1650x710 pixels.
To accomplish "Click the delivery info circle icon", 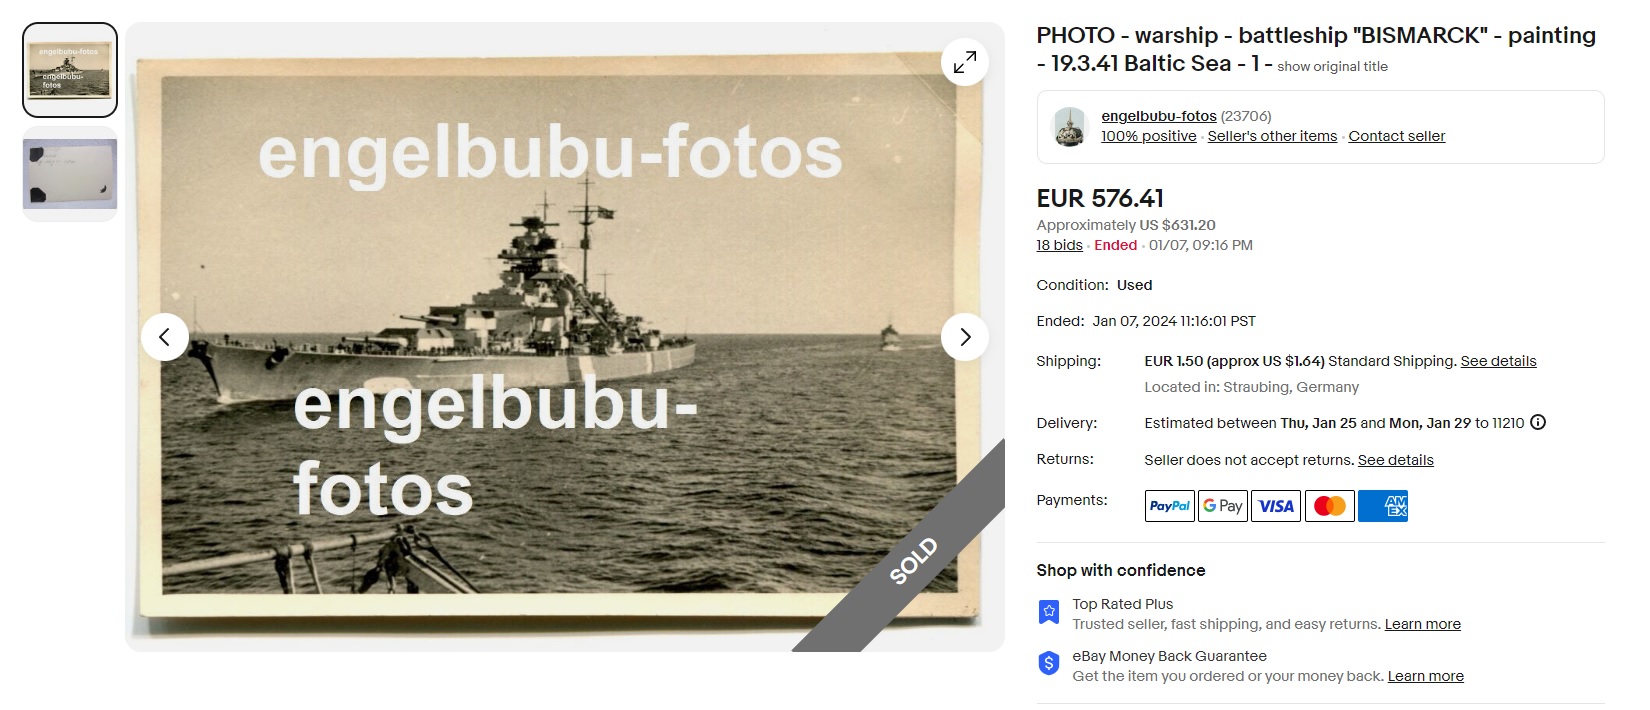I will coord(1538,422).
